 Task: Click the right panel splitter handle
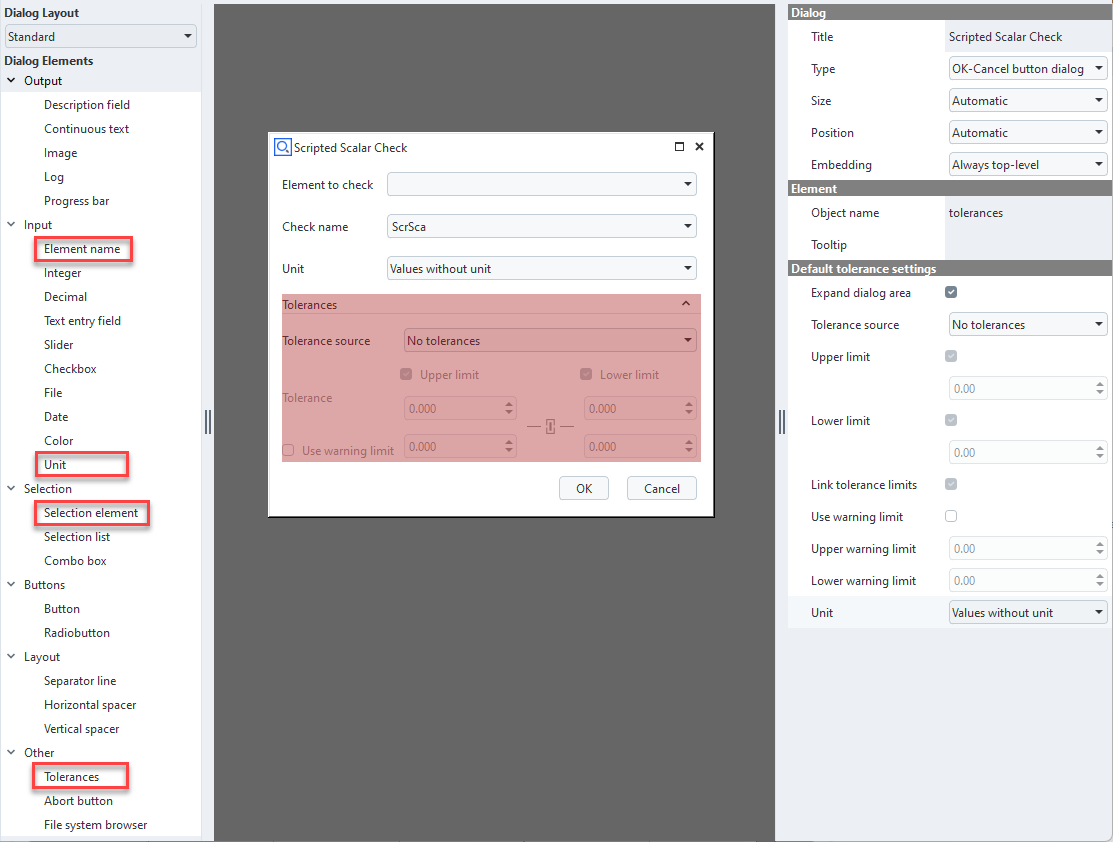coord(781,422)
